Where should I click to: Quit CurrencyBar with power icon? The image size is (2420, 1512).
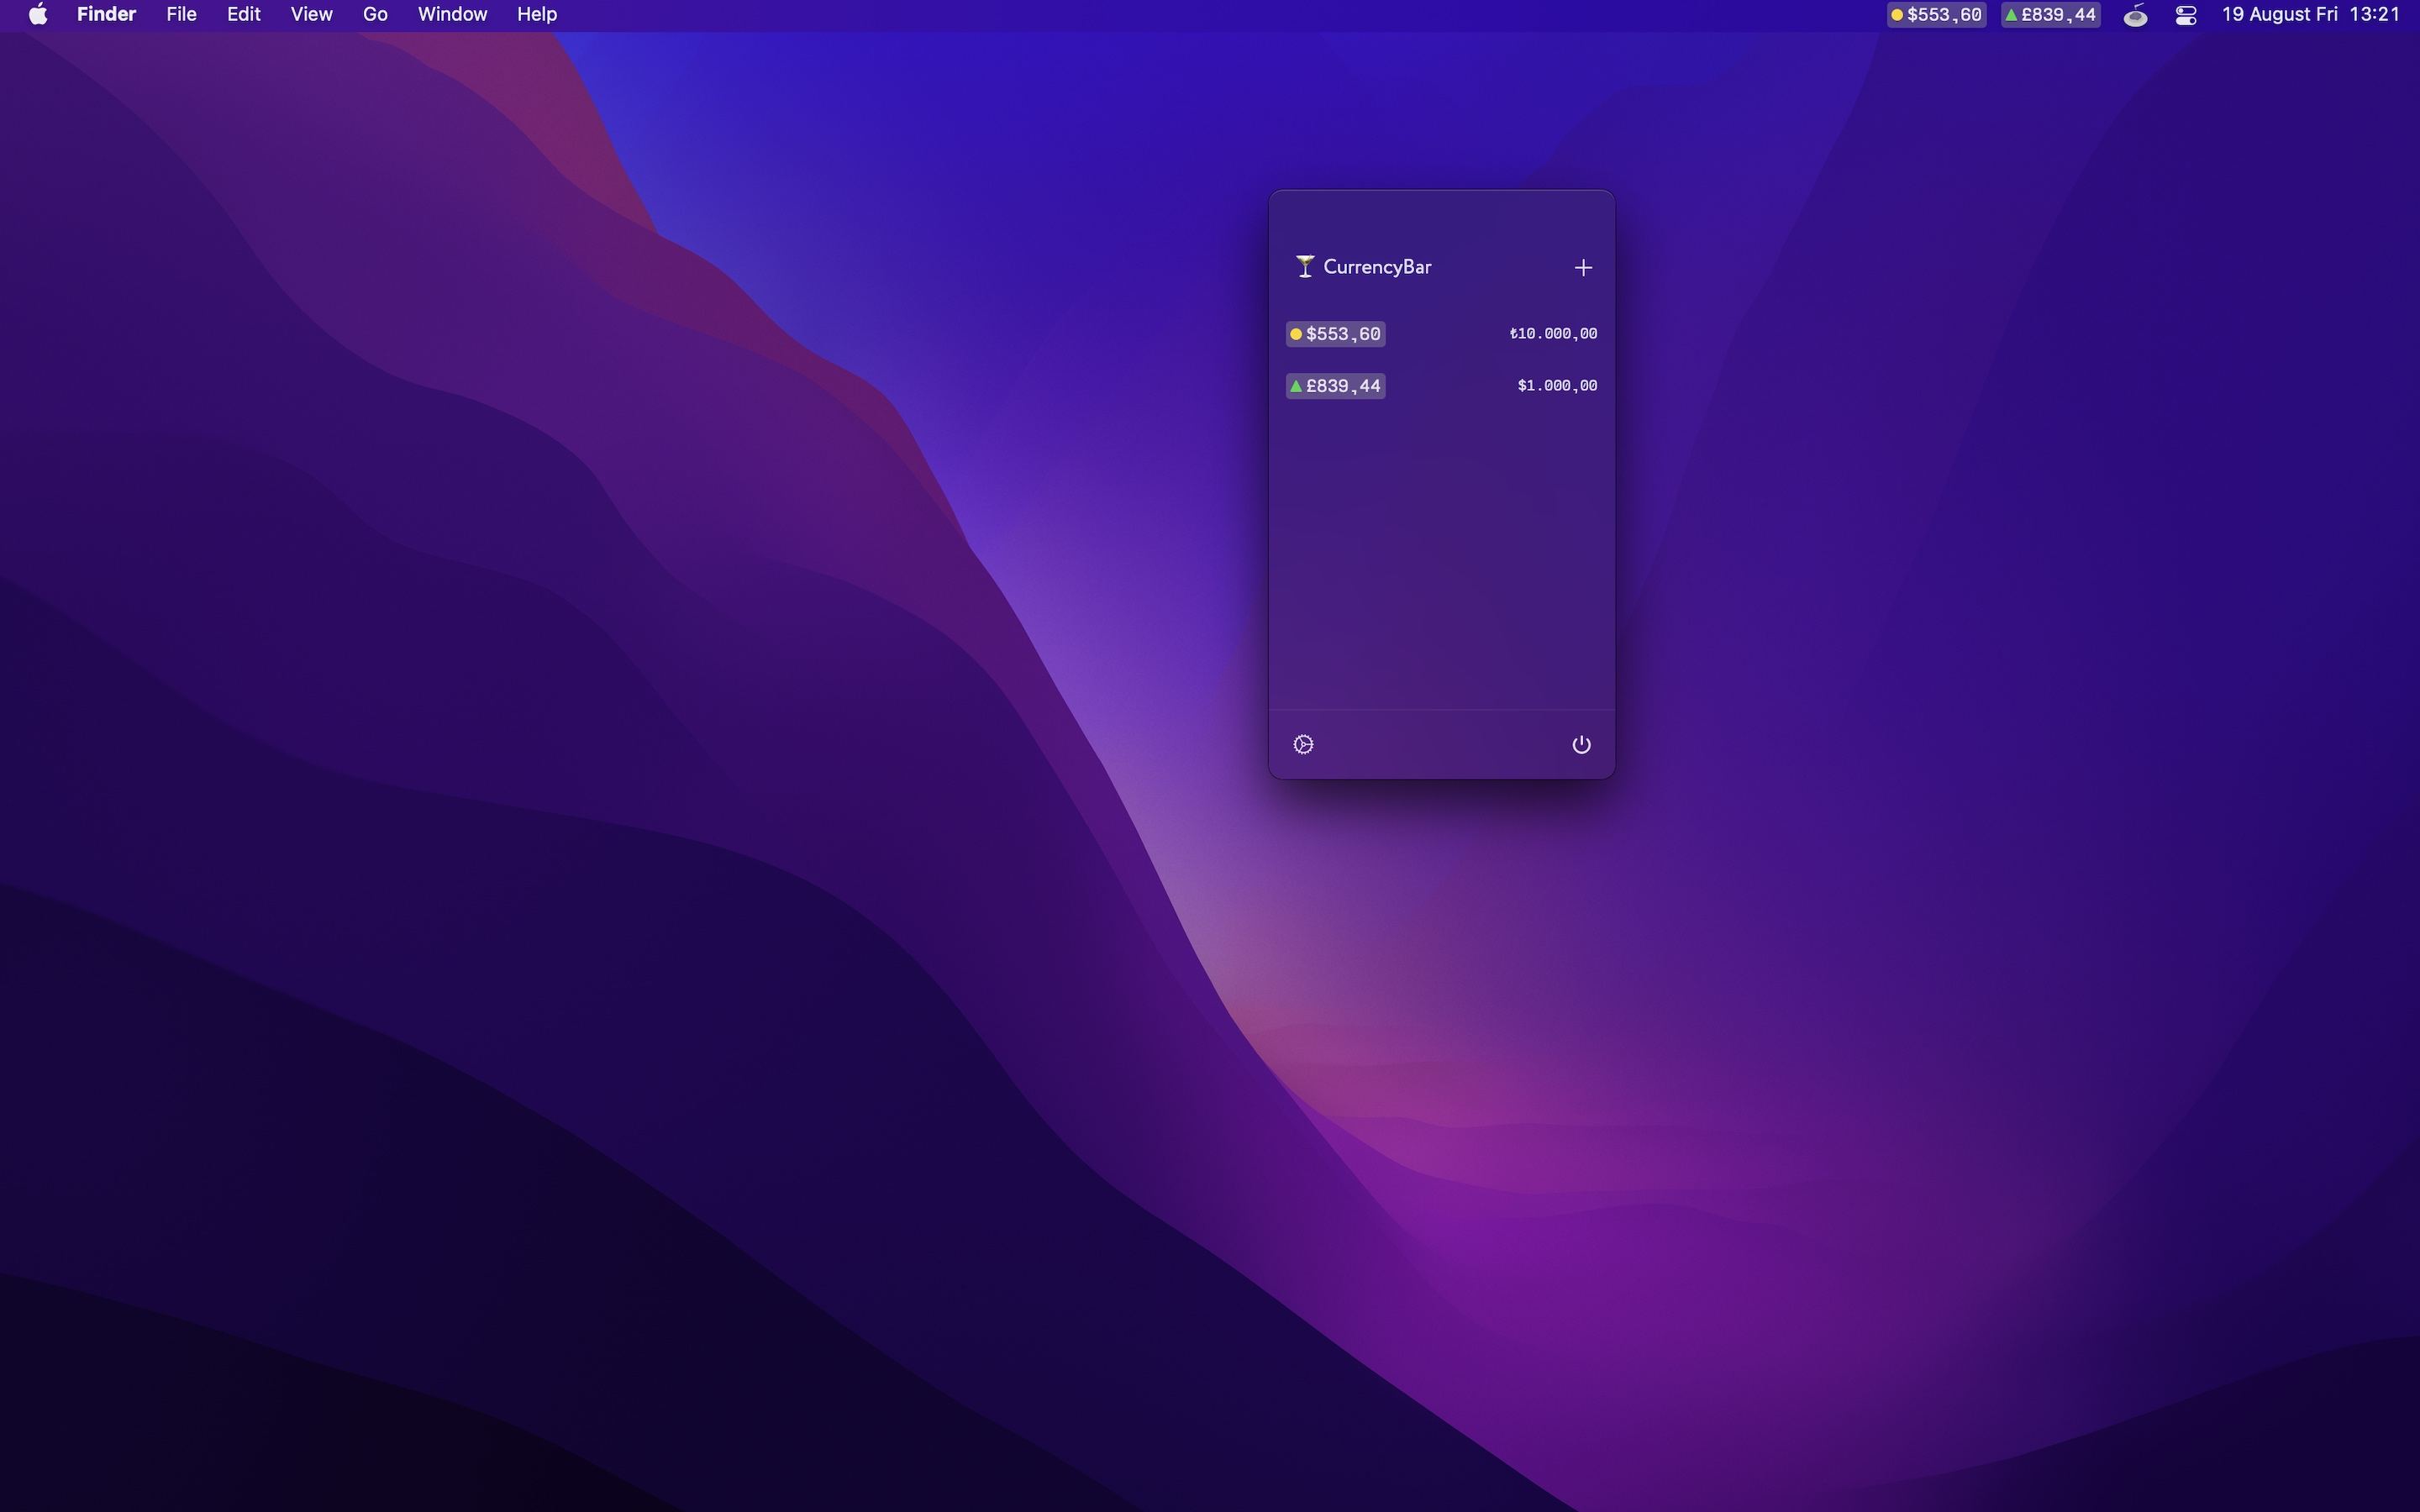tap(1581, 744)
